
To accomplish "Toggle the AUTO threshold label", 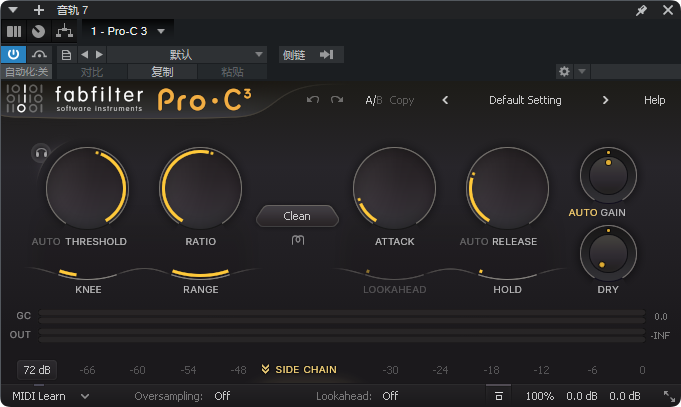I will [46, 242].
